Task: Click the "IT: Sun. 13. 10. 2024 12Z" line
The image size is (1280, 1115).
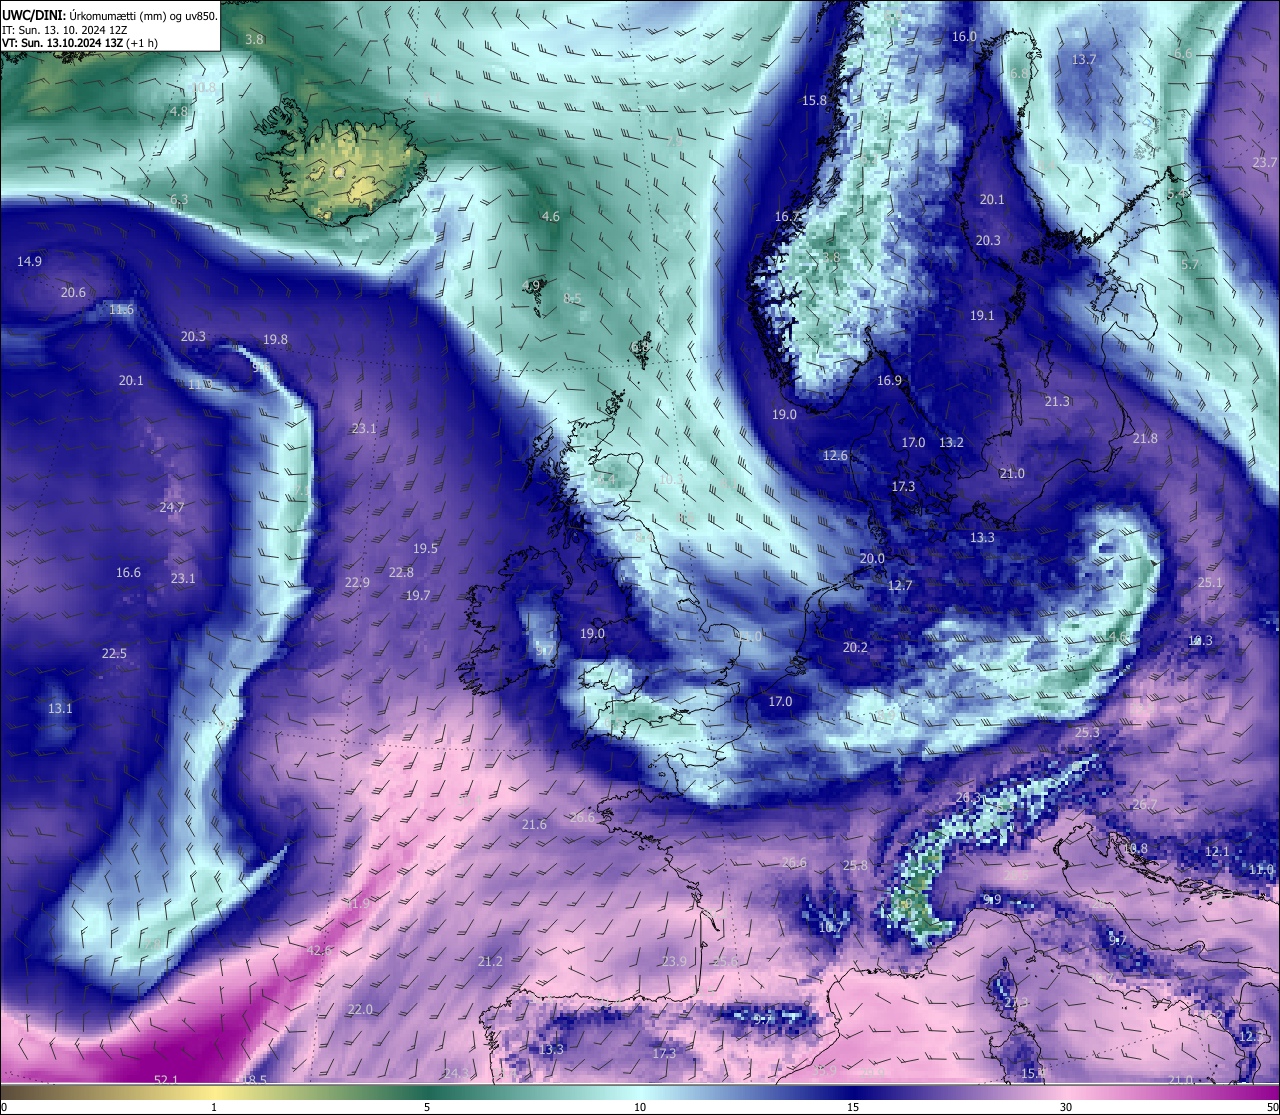Action: 64,30
